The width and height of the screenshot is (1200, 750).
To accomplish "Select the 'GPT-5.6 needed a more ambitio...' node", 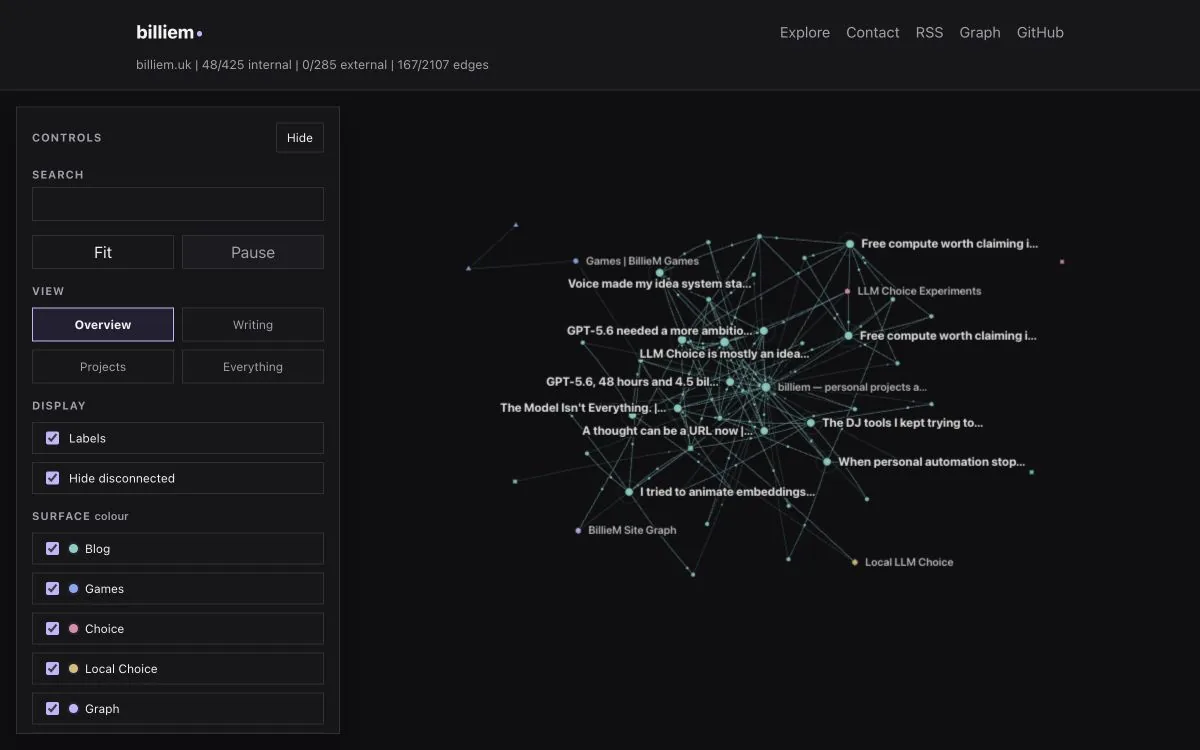I will [x=763, y=331].
